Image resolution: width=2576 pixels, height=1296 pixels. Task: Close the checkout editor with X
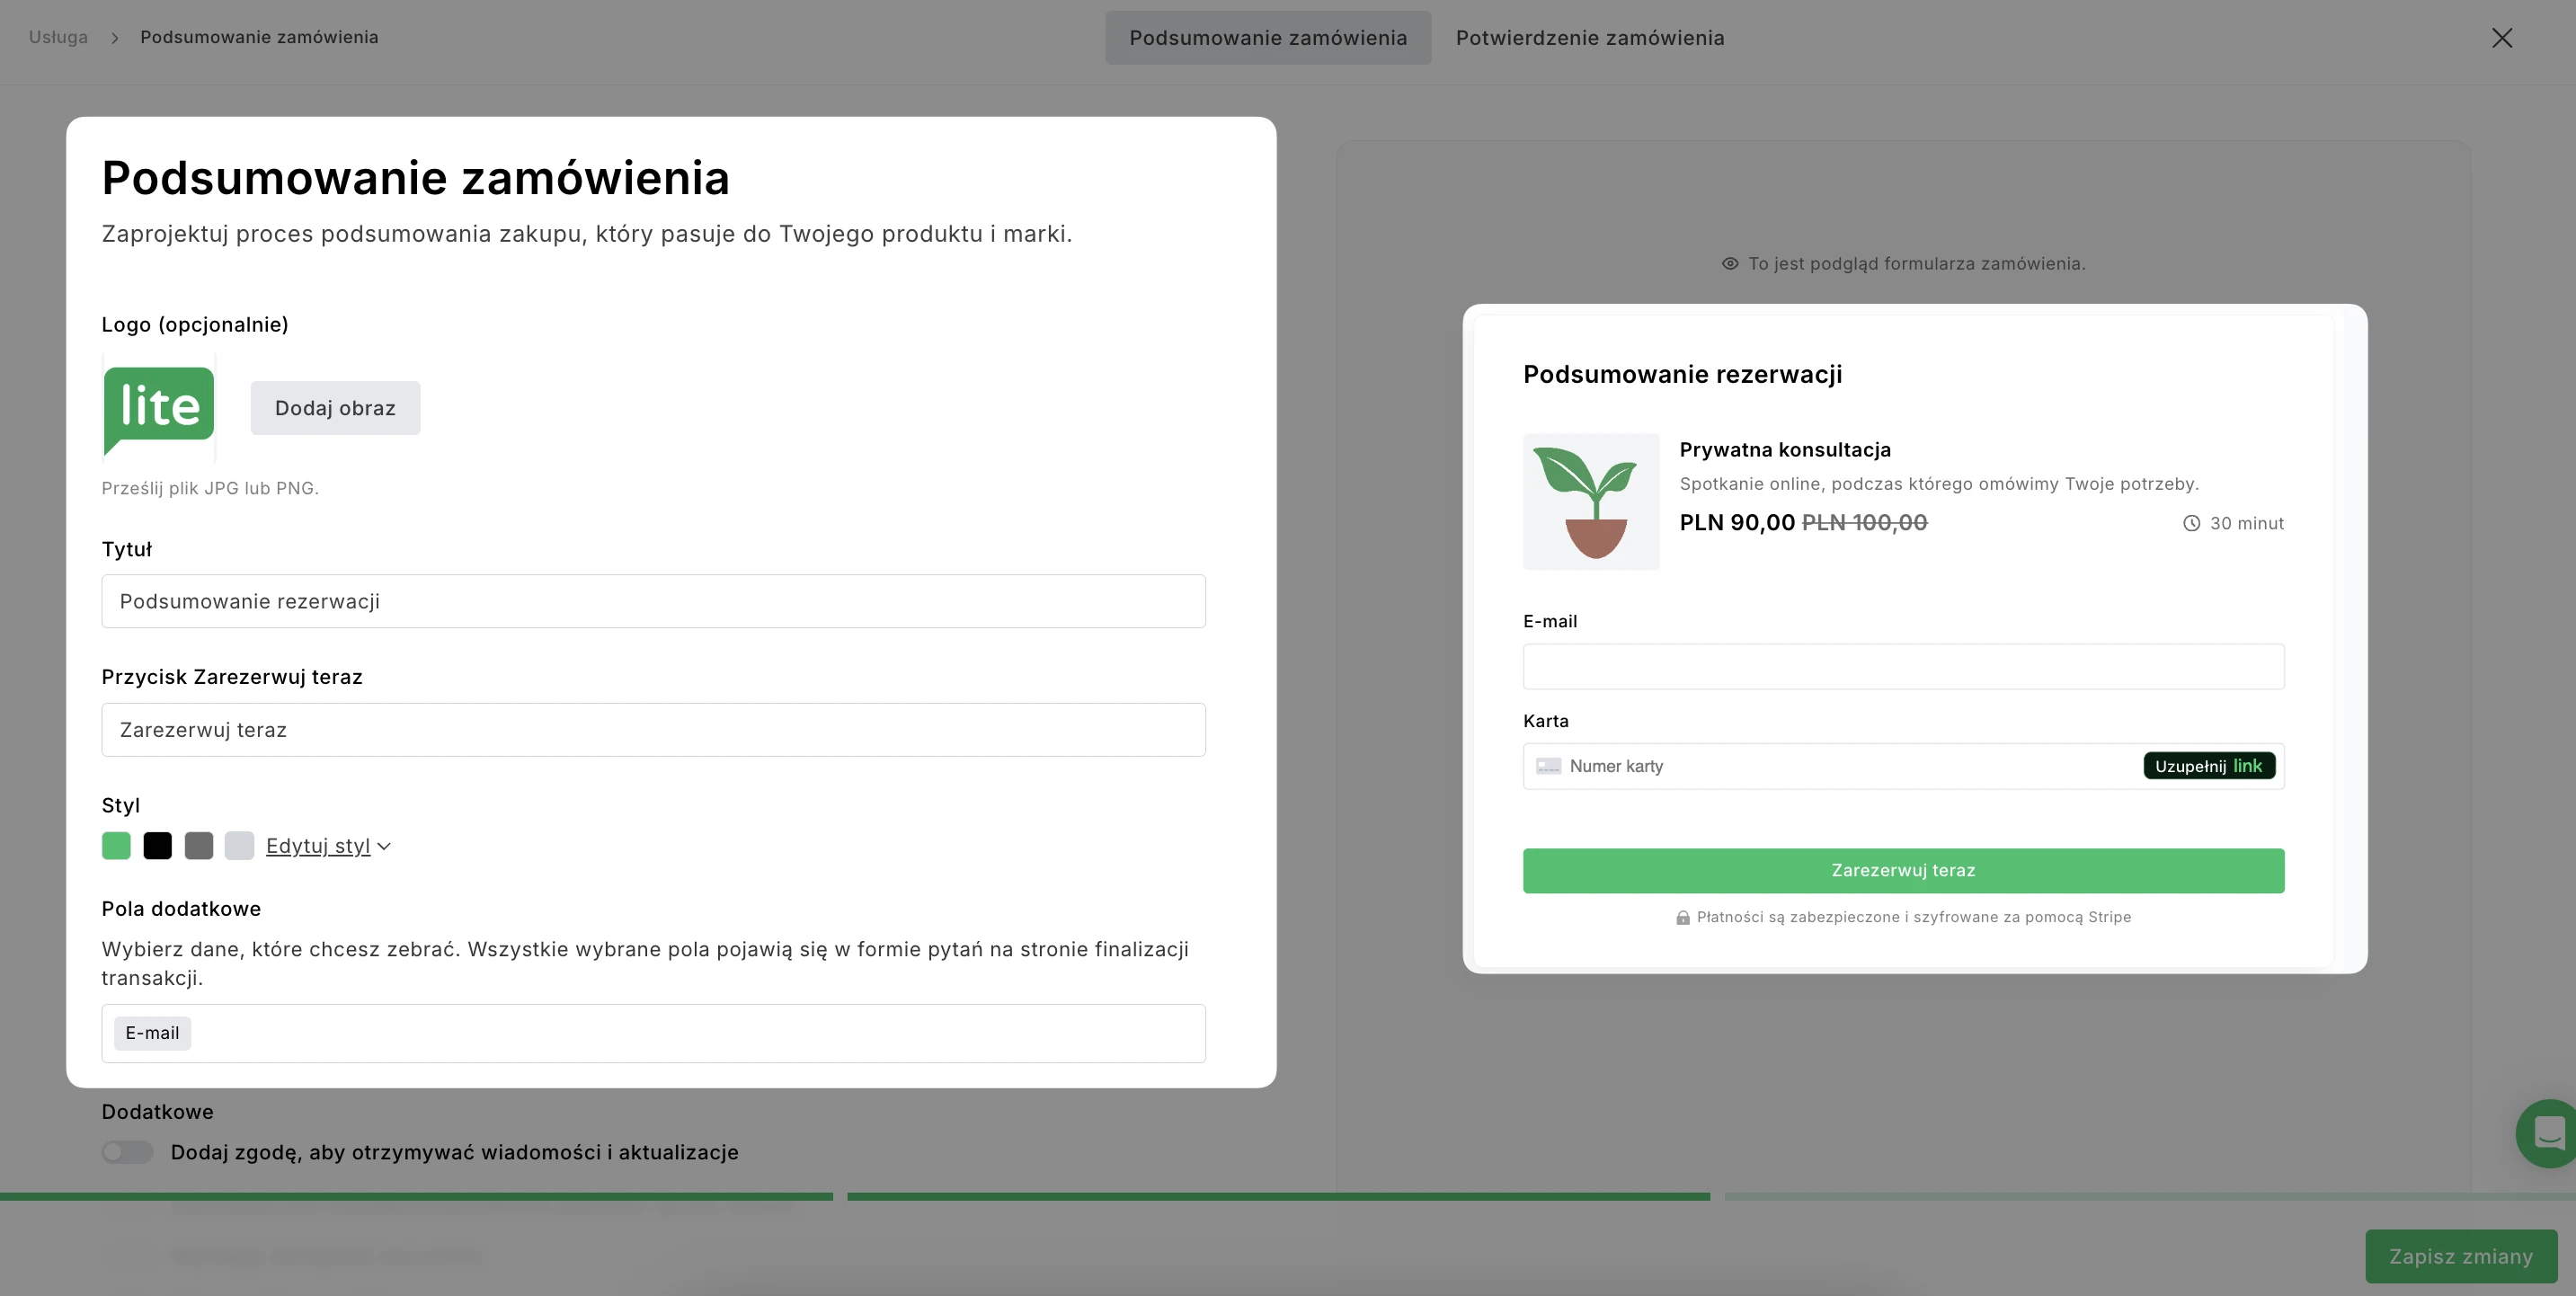click(x=2502, y=38)
